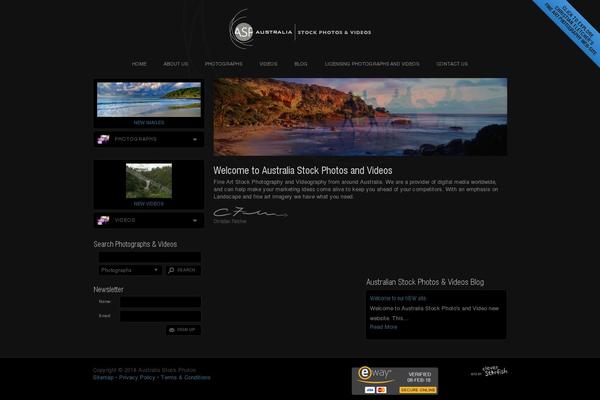Click the blog Read More link
This screenshot has width=600, height=400.
point(383,327)
